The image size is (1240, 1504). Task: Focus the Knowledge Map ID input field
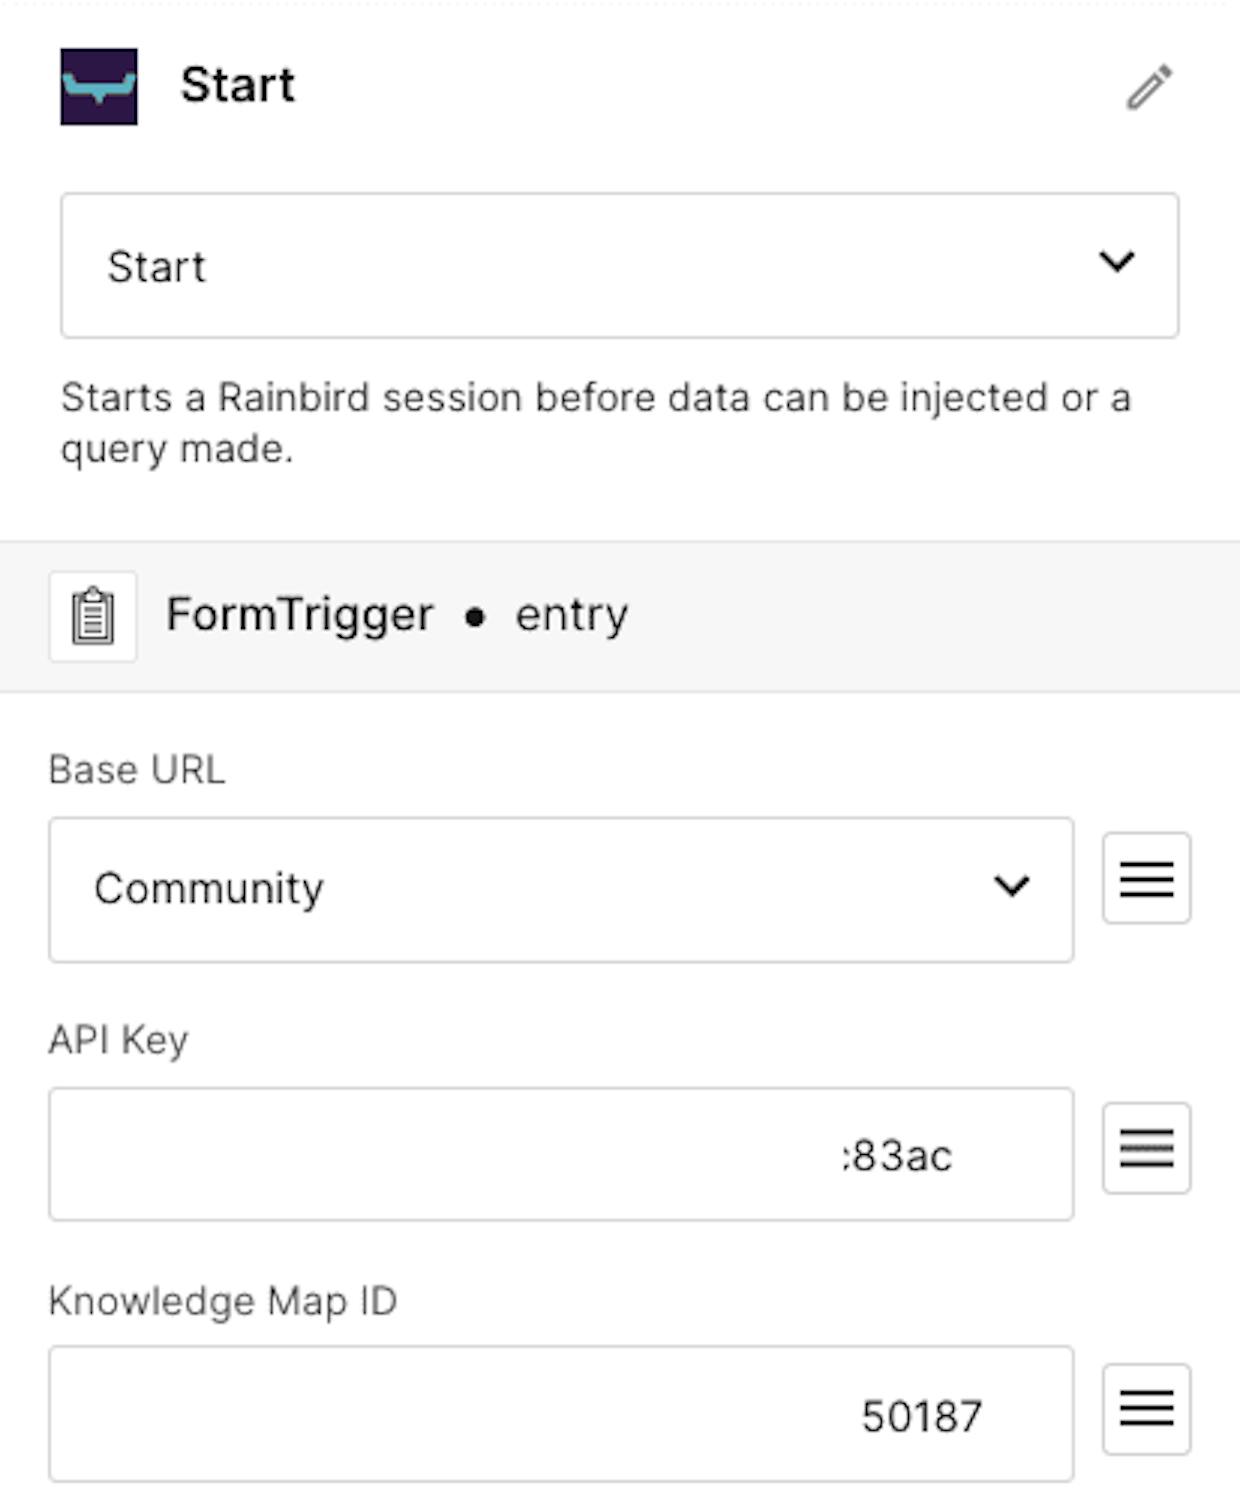[x=561, y=1413]
